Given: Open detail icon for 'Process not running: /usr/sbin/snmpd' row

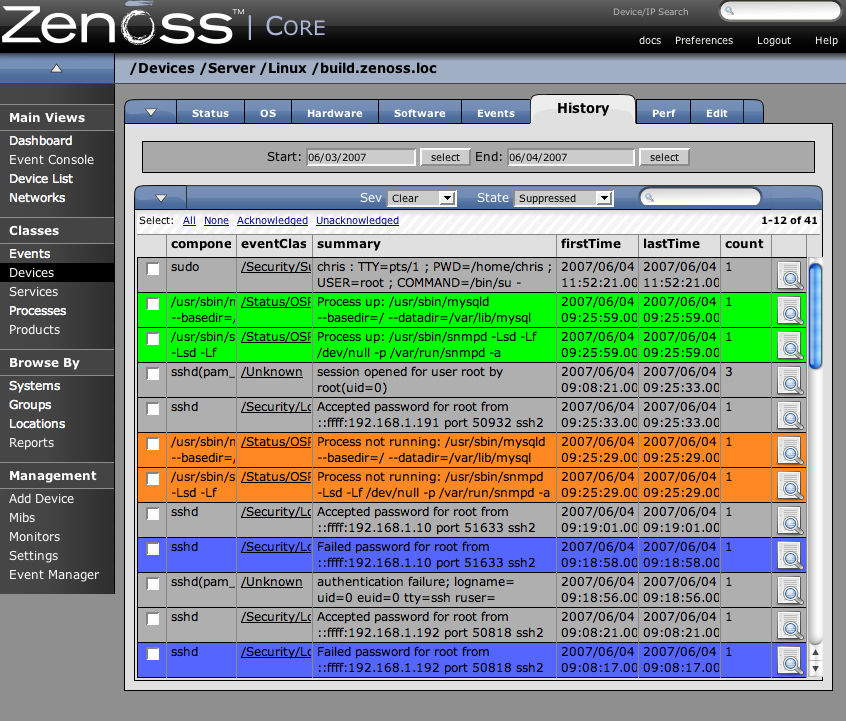Looking at the screenshot, I should [x=790, y=486].
